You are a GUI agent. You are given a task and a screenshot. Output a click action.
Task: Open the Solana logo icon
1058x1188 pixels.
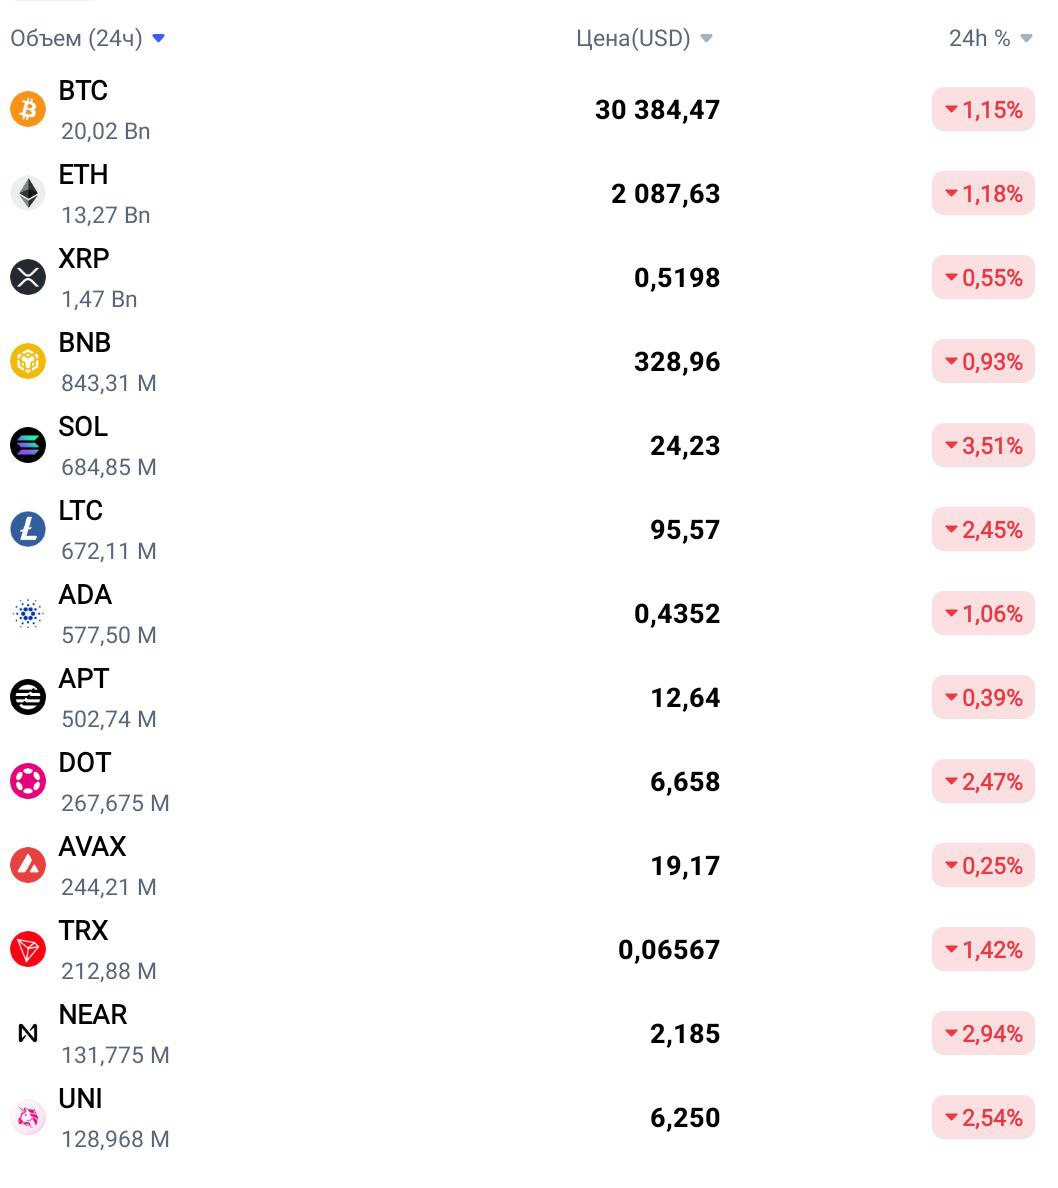(28, 446)
